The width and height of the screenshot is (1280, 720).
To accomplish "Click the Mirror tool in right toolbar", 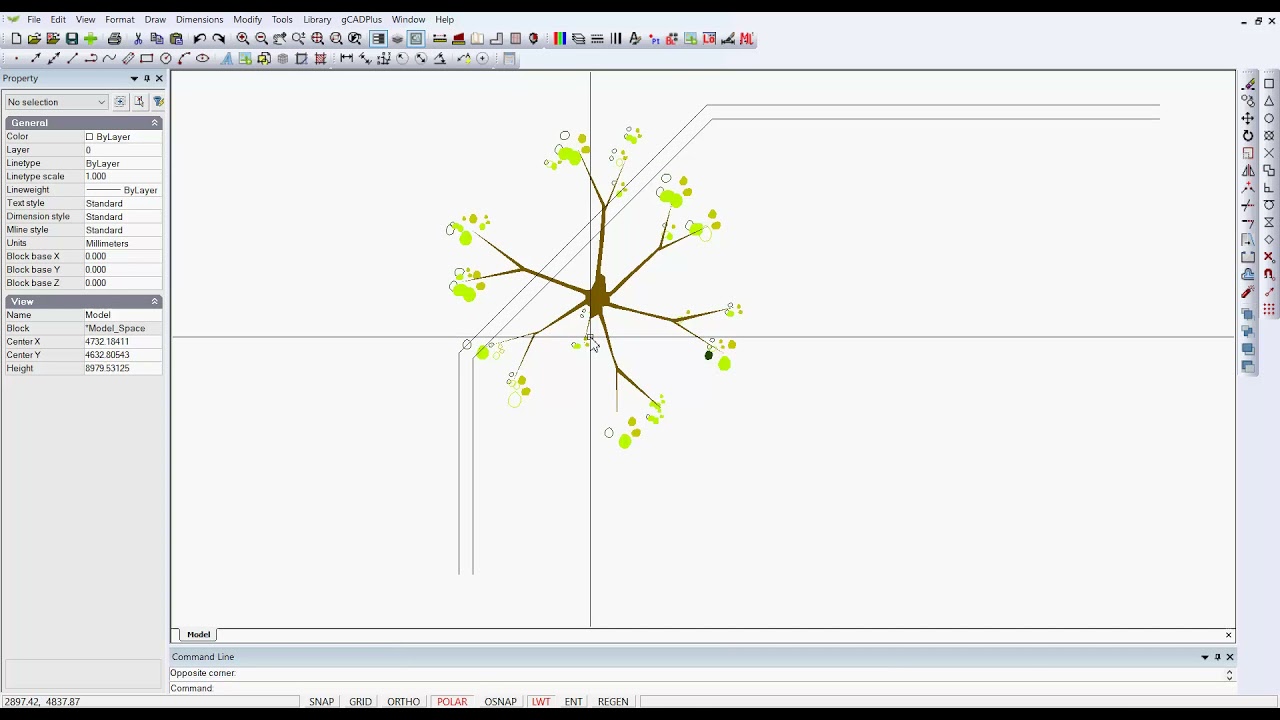I will click(1248, 171).
